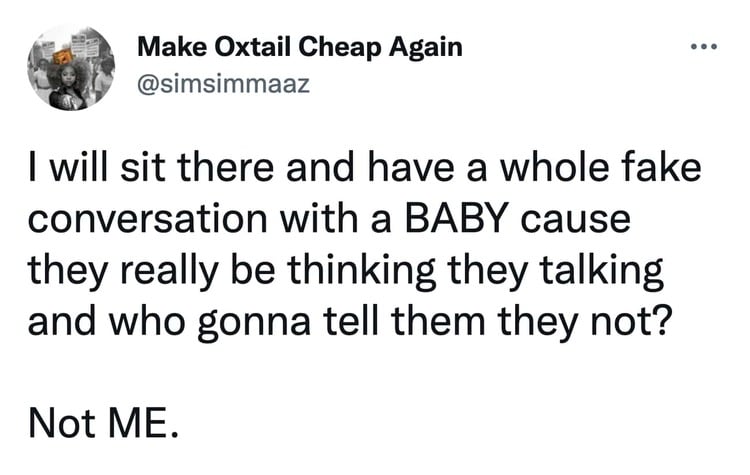The width and height of the screenshot is (750, 475).
Task: Click the word "gonna" in the tweet
Action: click(x=235, y=318)
